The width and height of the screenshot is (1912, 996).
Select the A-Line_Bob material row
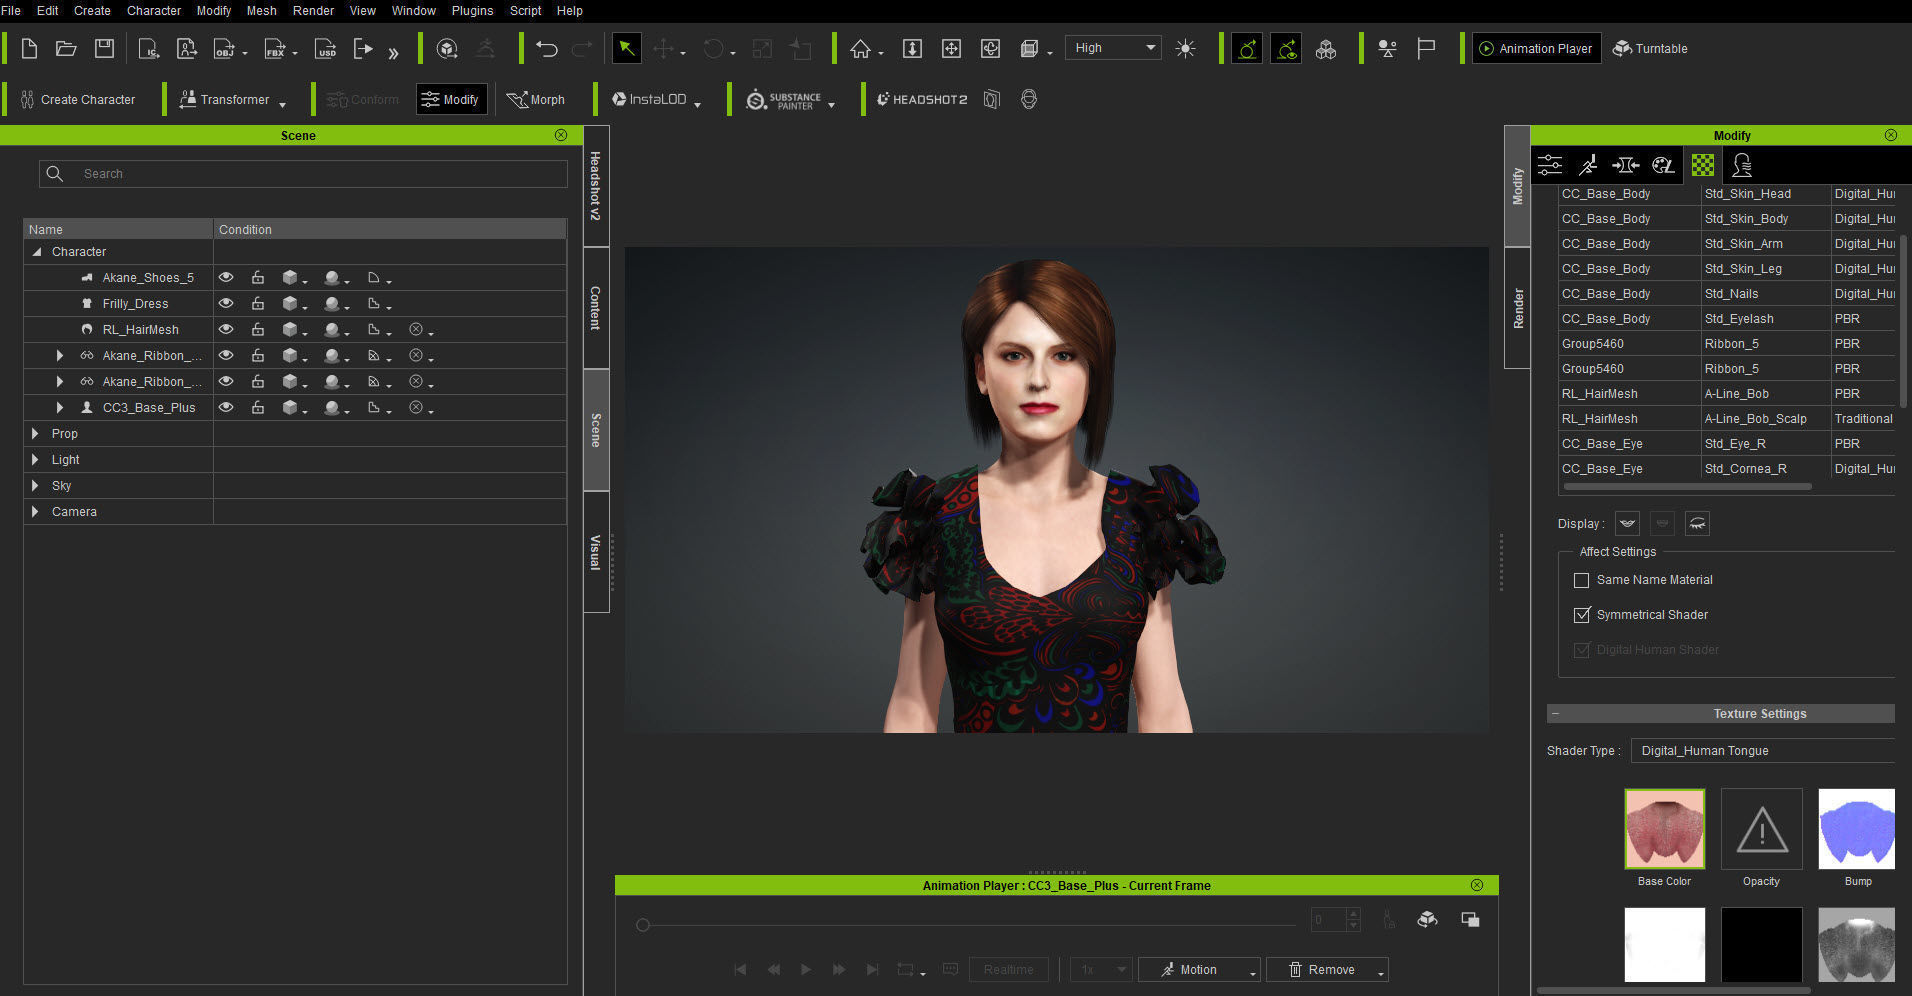[1727, 394]
